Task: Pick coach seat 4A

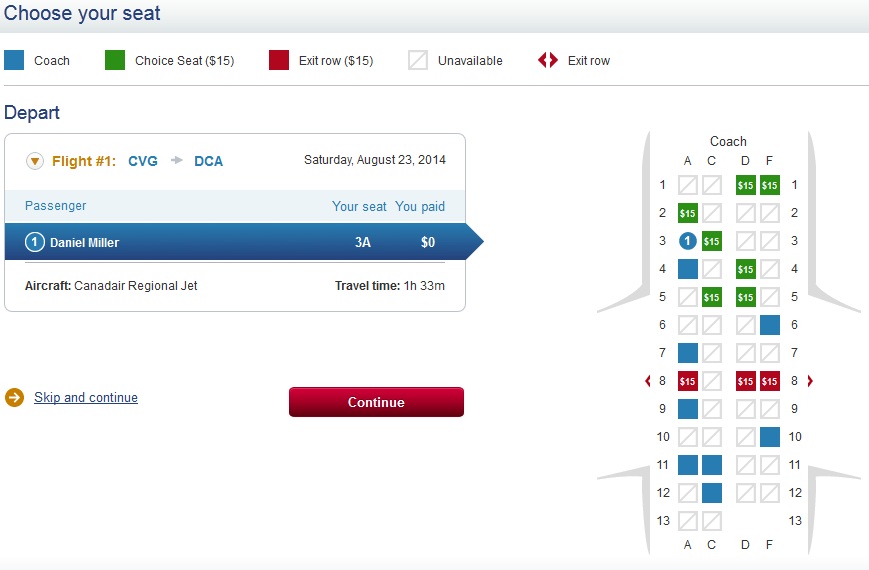Action: point(687,269)
